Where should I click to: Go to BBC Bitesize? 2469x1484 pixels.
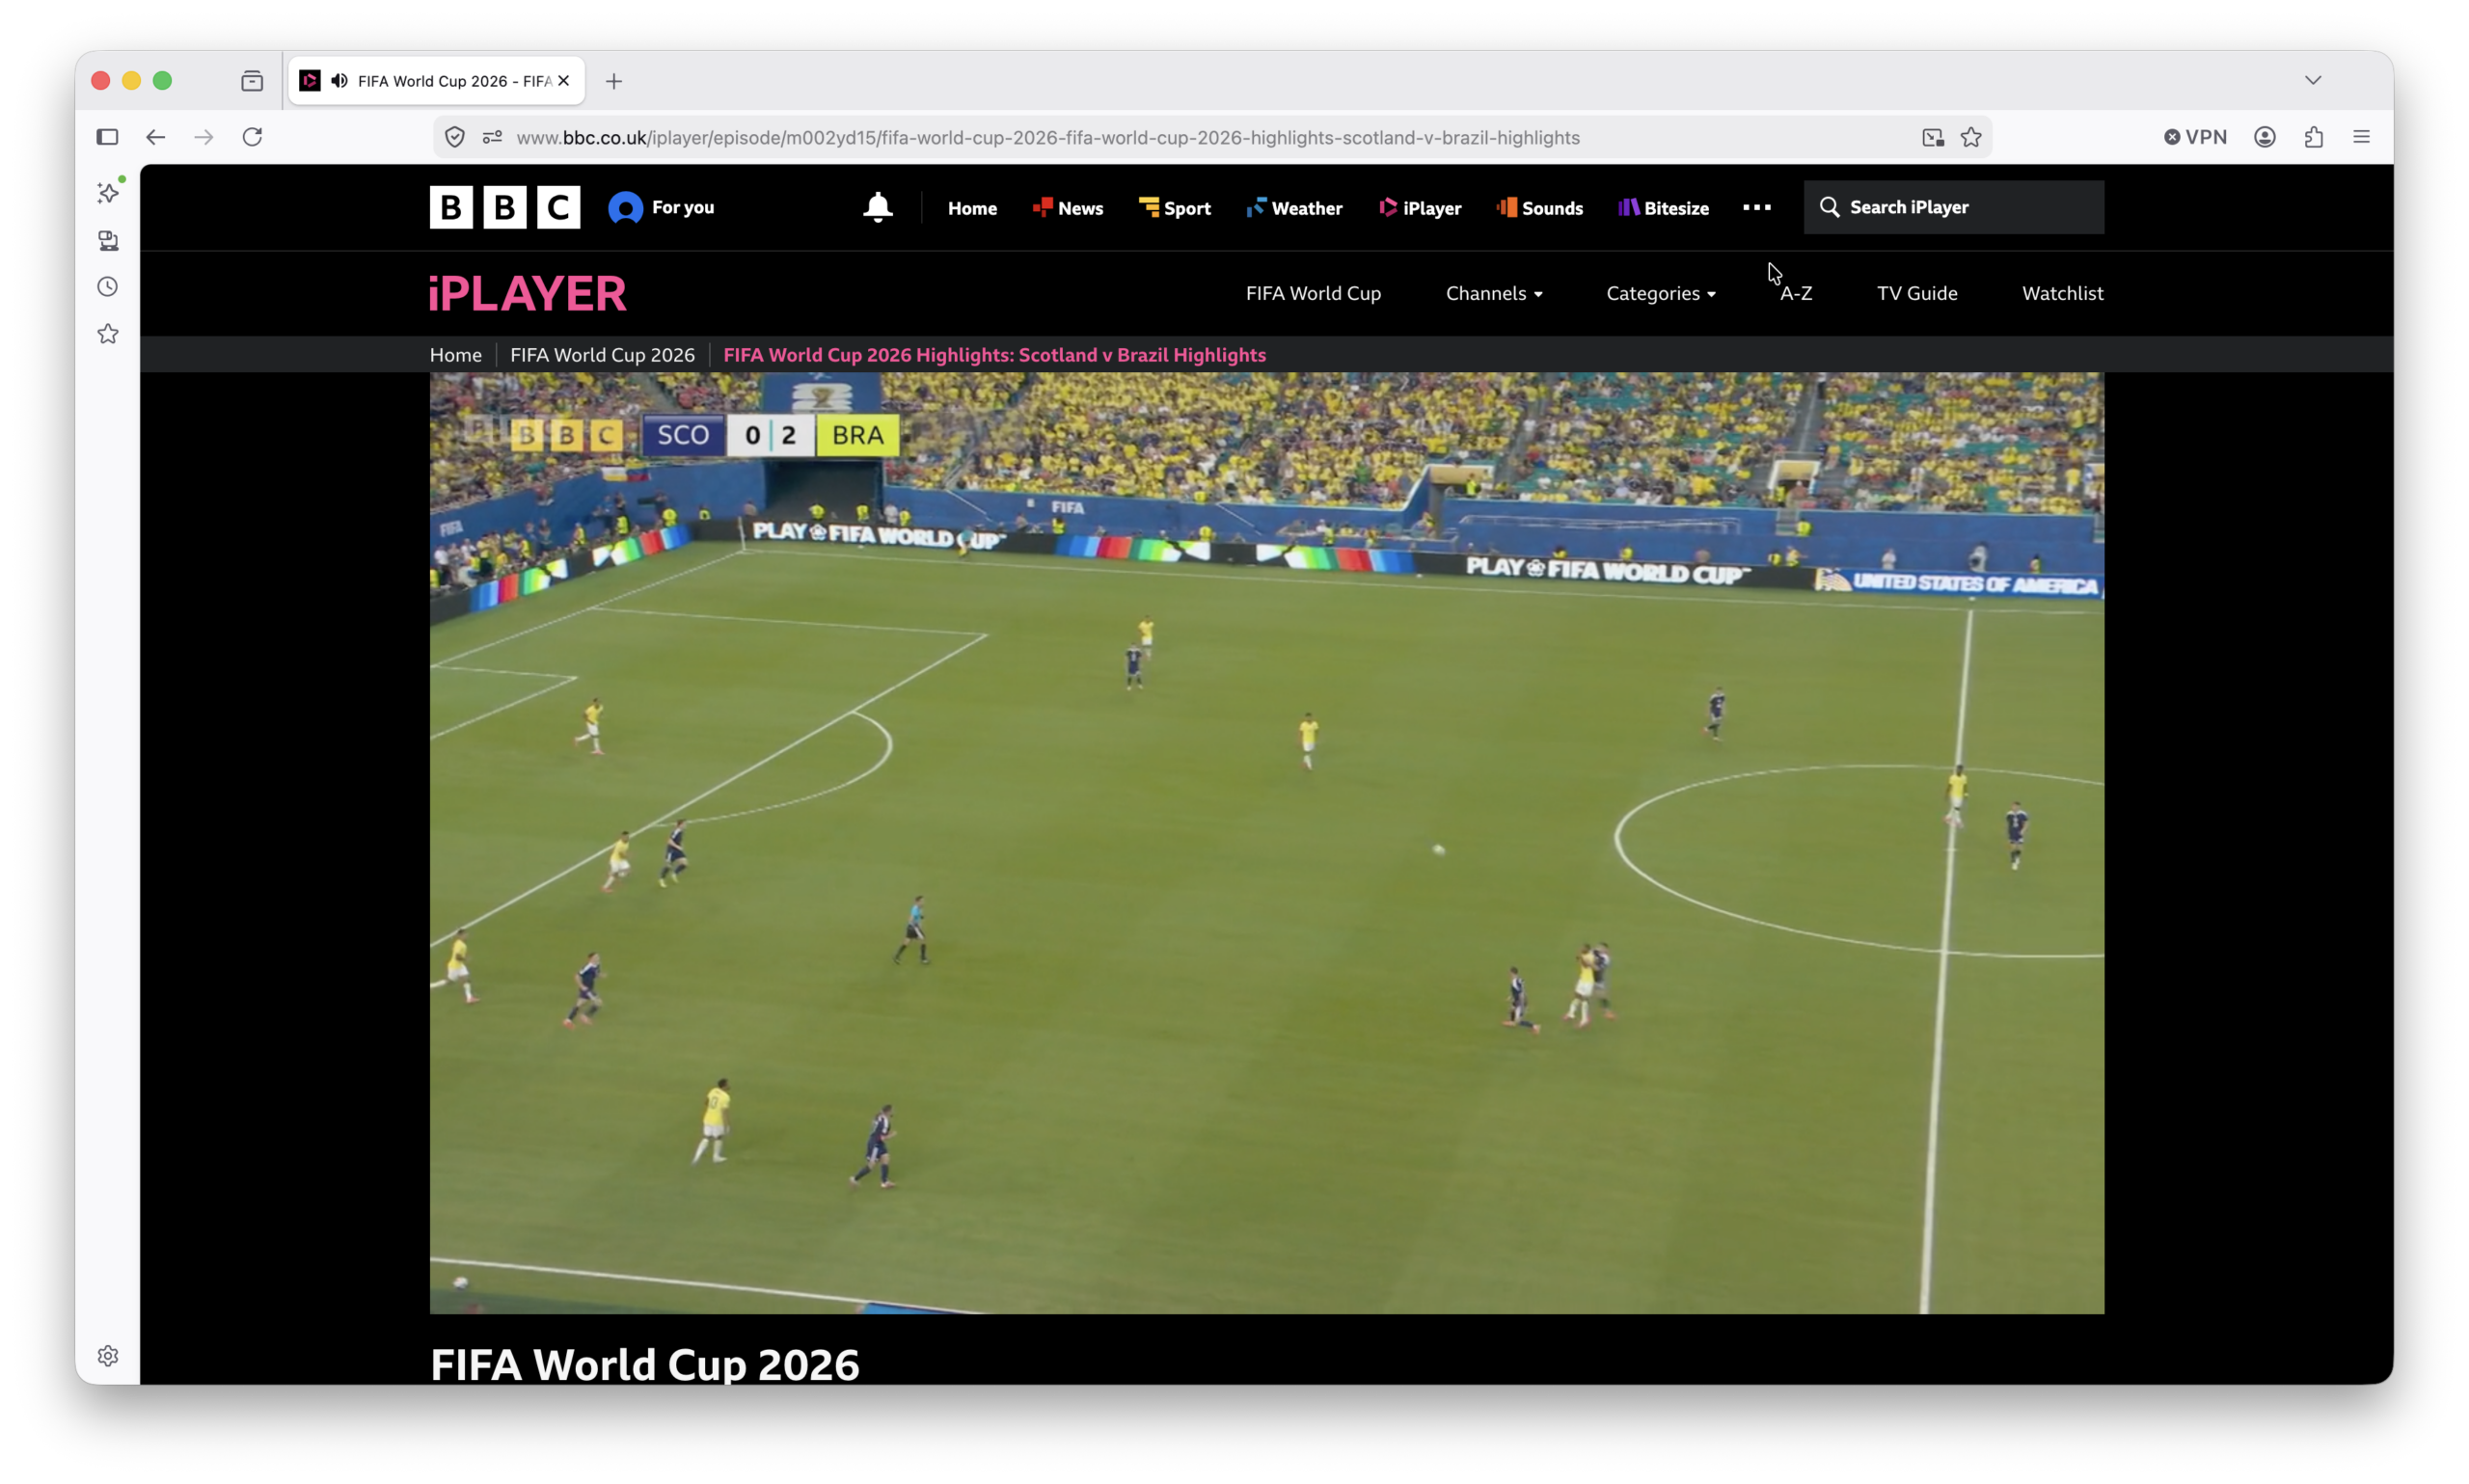pos(1663,208)
